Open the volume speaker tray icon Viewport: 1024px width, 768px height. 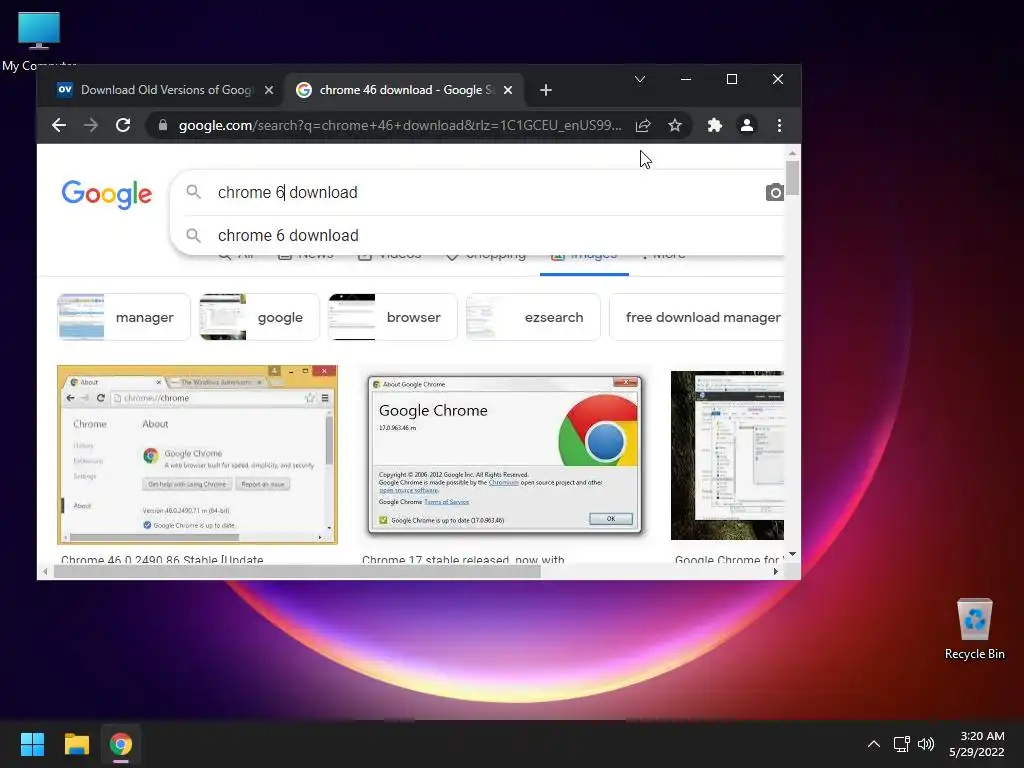926,744
